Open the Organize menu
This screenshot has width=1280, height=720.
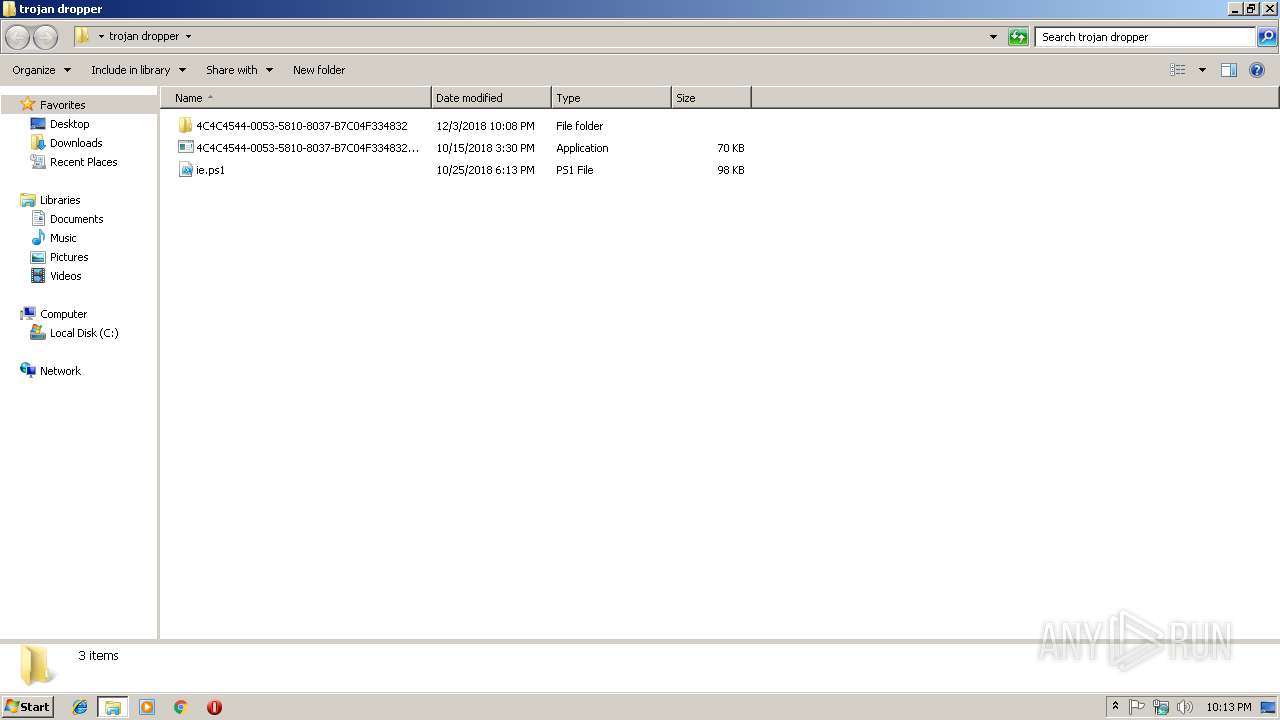point(41,70)
